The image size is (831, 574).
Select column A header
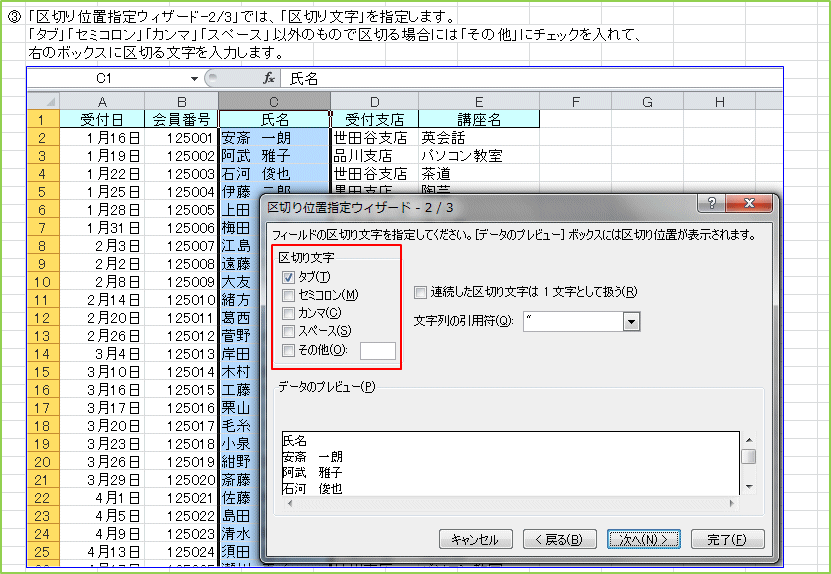[102, 101]
